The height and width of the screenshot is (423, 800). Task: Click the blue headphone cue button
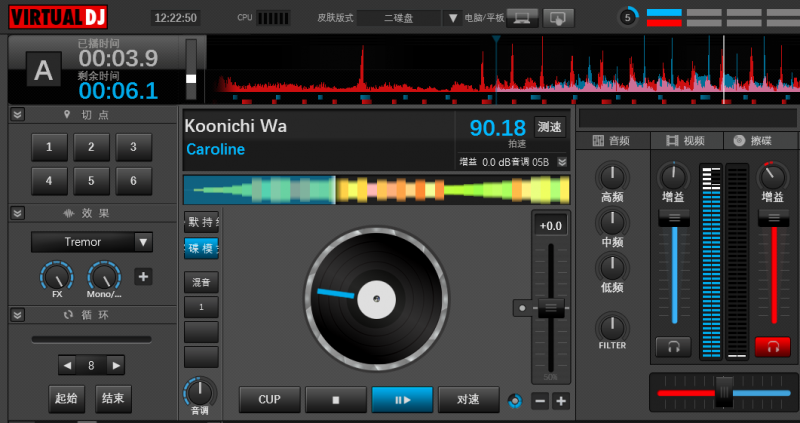[x=673, y=346]
